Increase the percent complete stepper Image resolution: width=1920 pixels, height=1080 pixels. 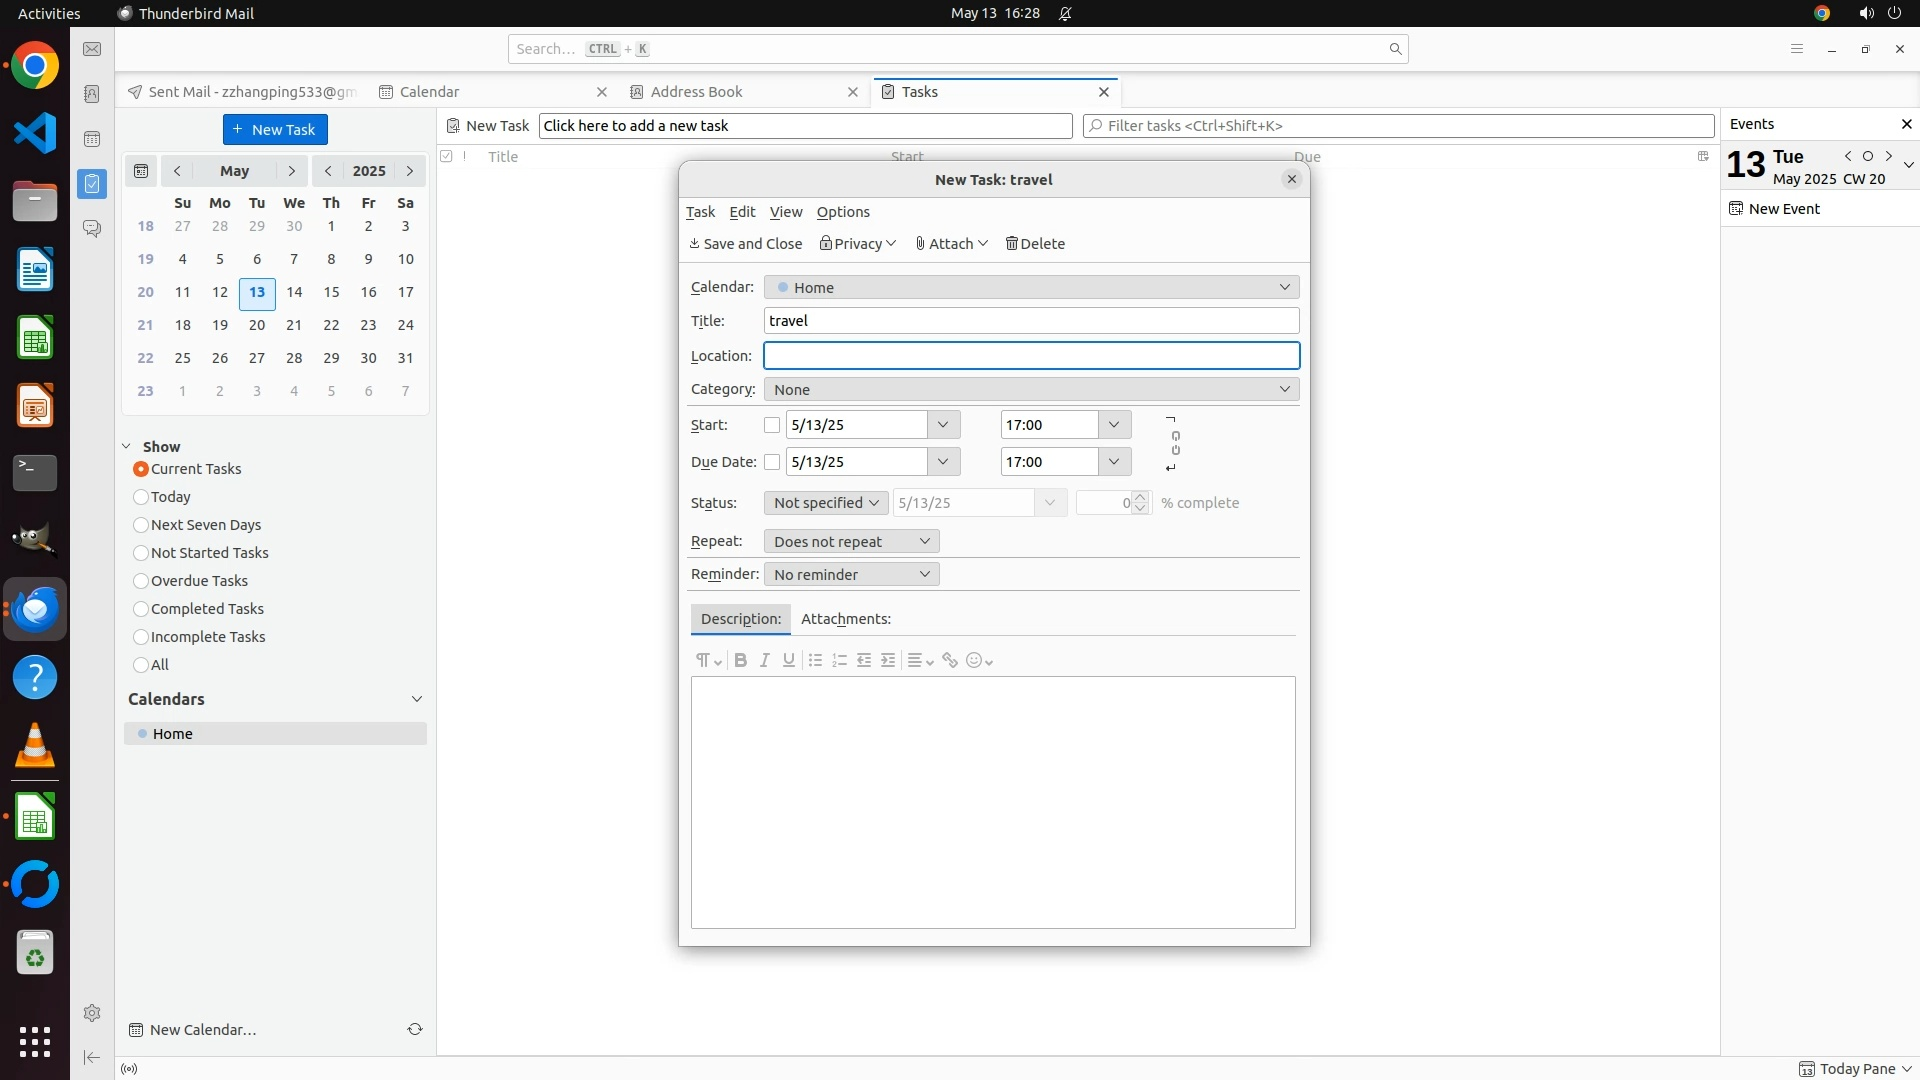point(1140,497)
